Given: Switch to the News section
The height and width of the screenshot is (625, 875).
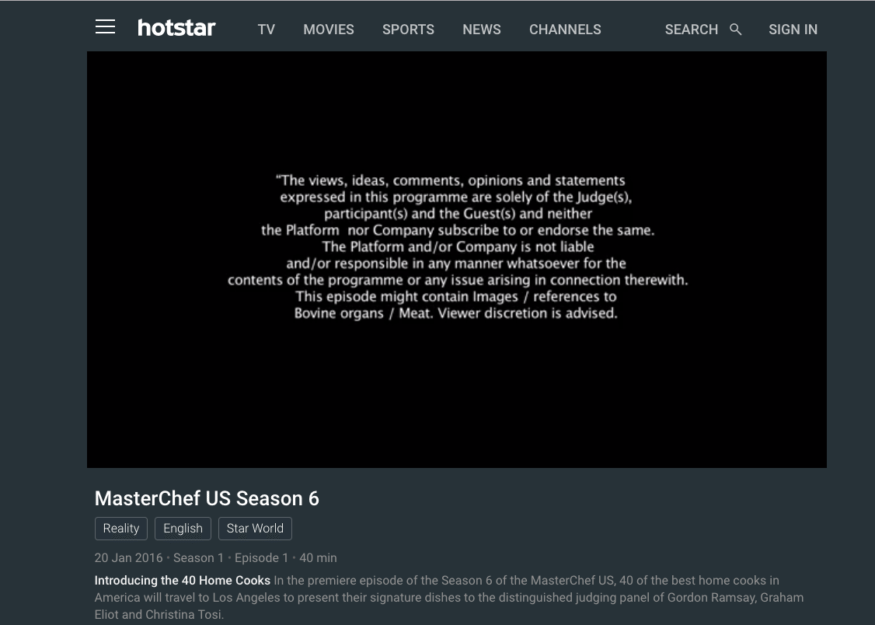Looking at the screenshot, I should tap(482, 30).
